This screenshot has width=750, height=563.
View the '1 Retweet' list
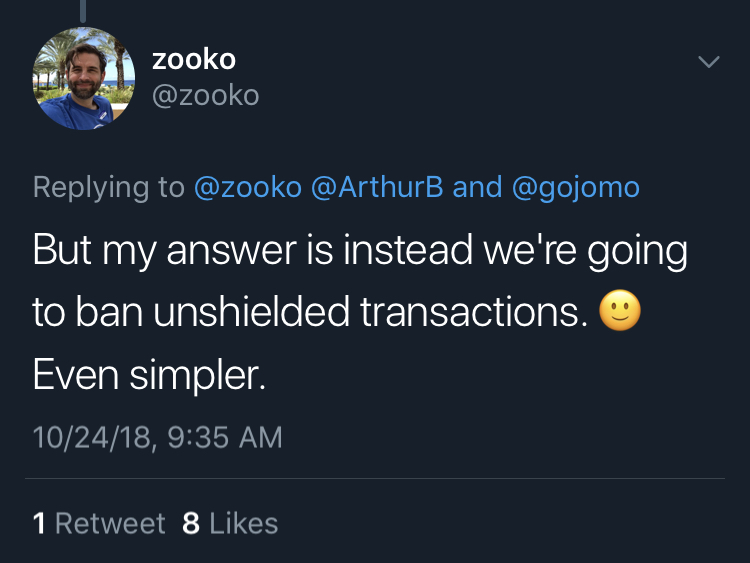(x=99, y=523)
